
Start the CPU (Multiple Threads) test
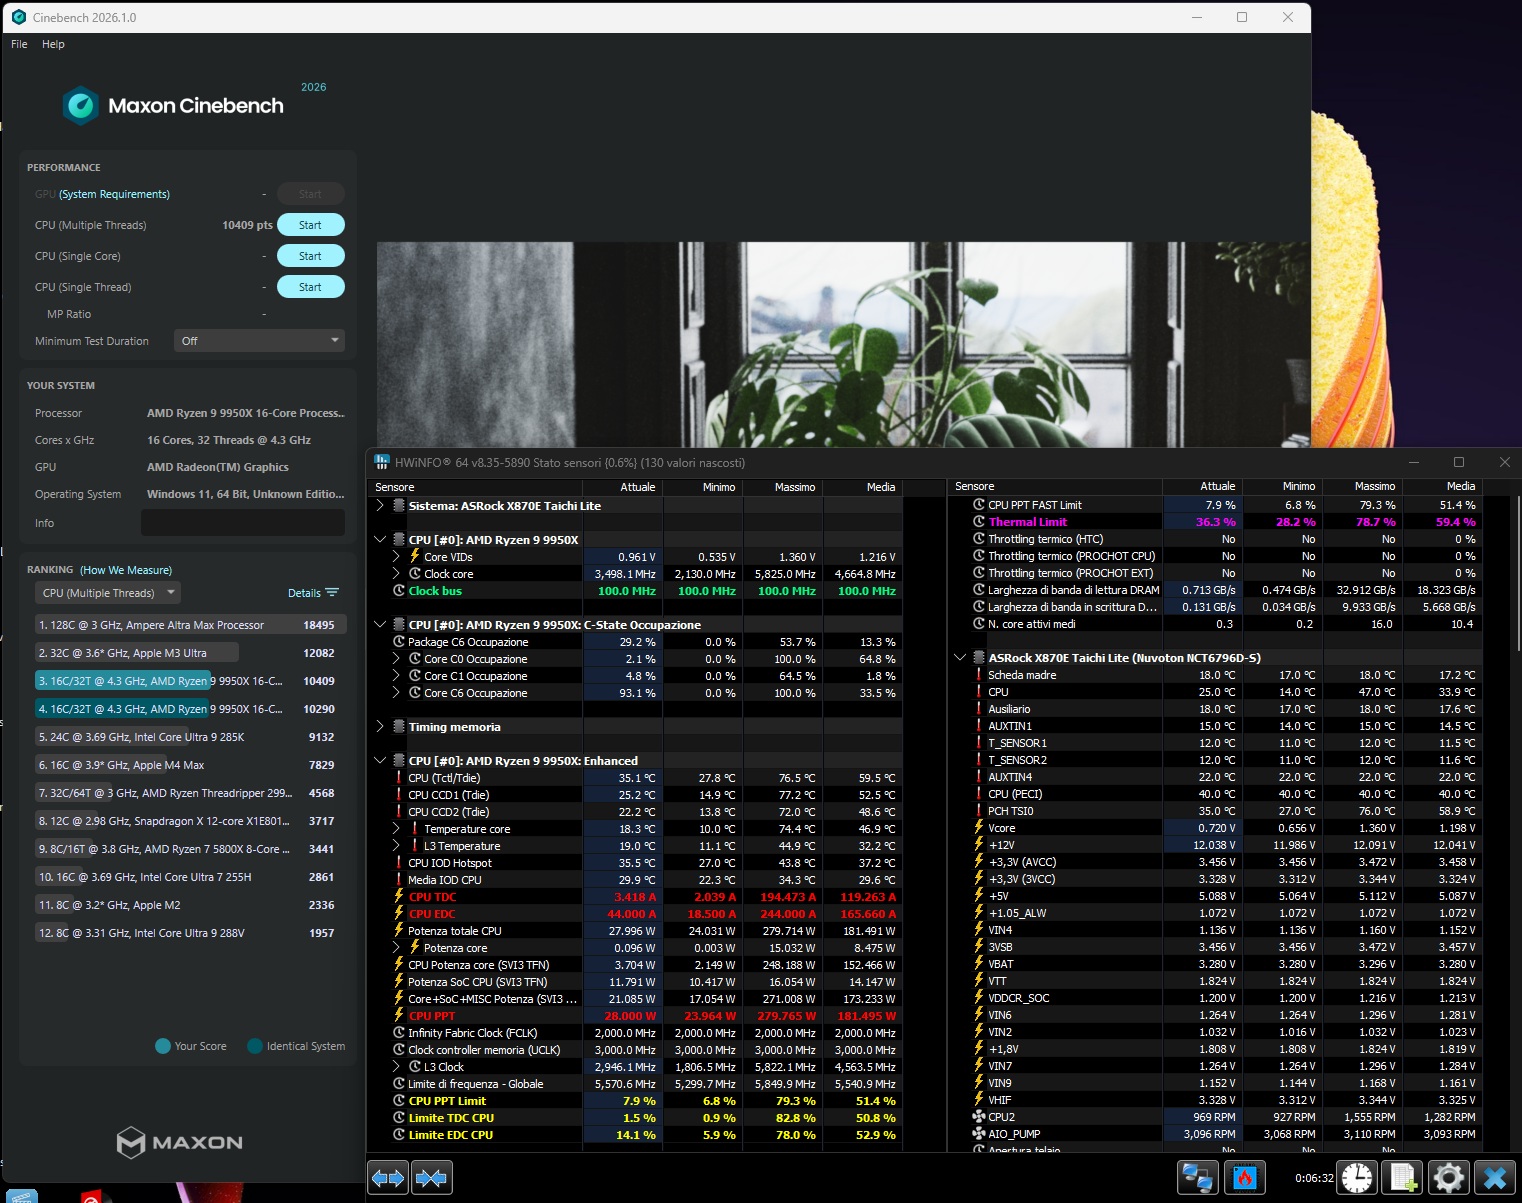(x=310, y=225)
